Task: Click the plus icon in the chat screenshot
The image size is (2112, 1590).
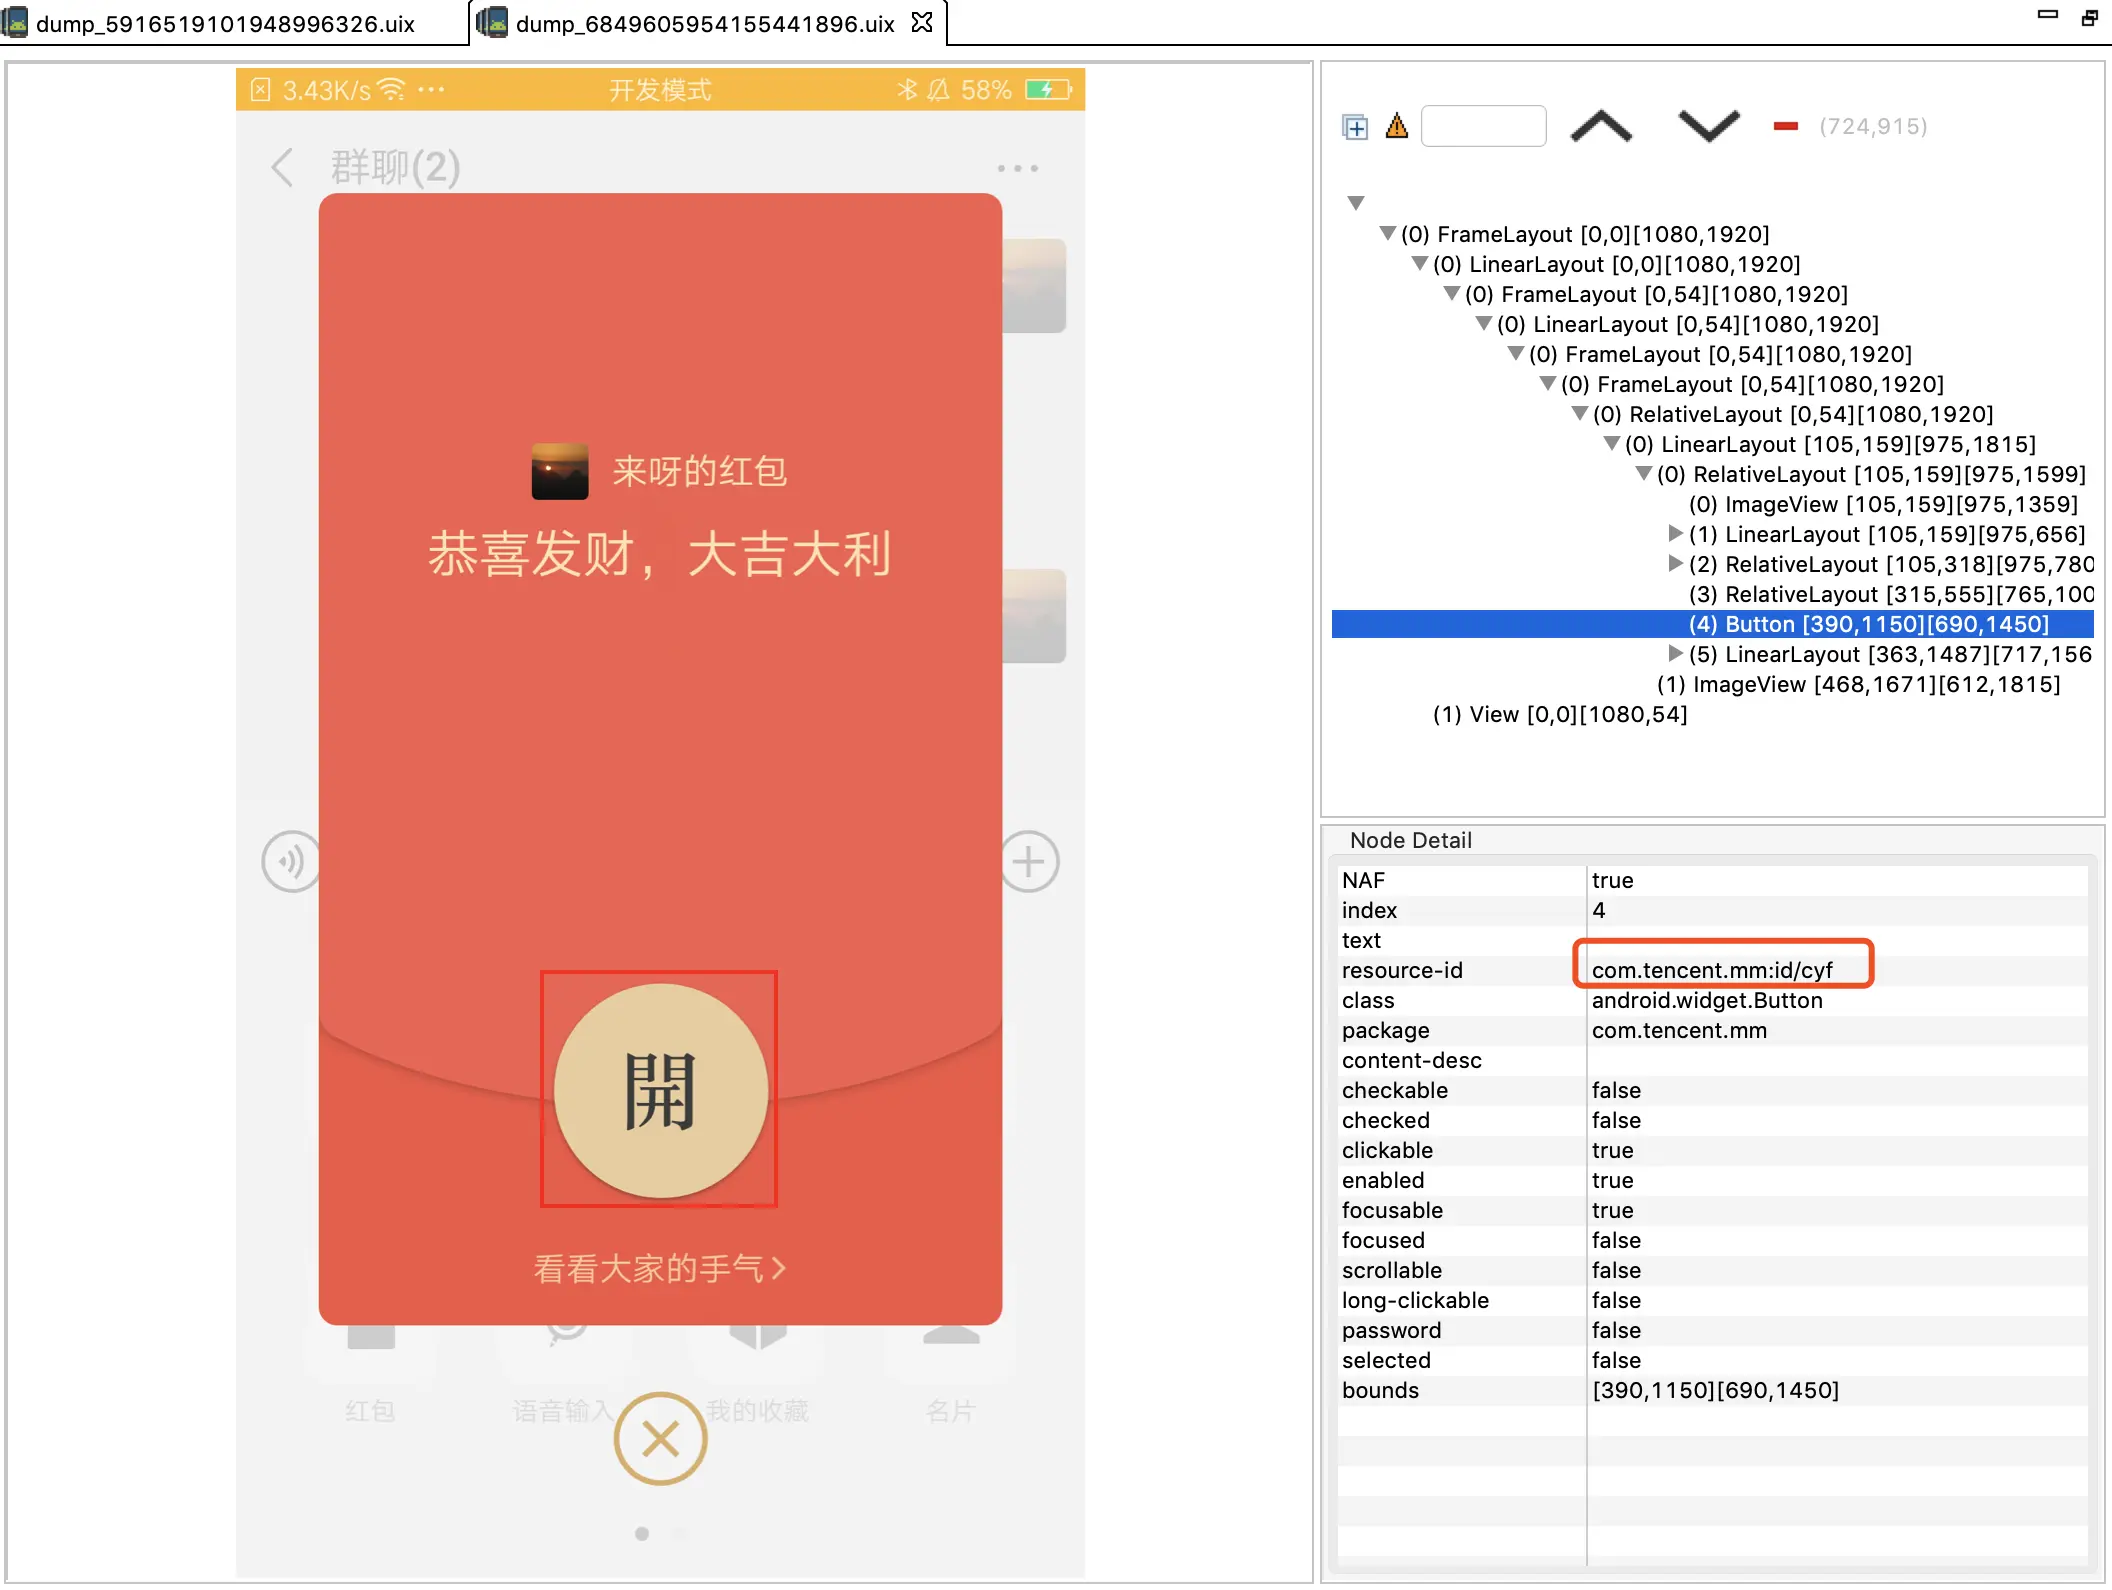Action: [x=1028, y=861]
